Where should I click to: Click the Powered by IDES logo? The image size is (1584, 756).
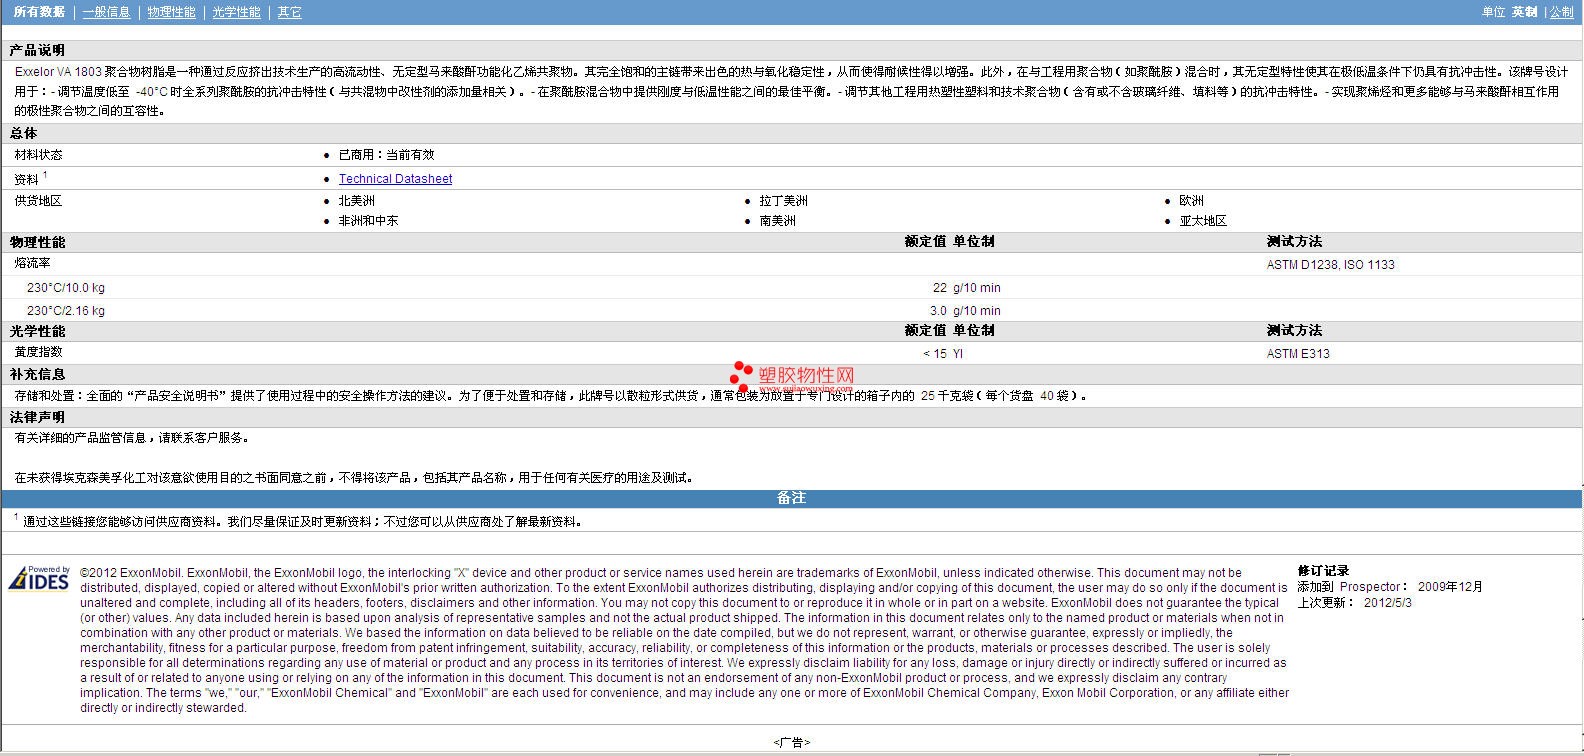39,578
